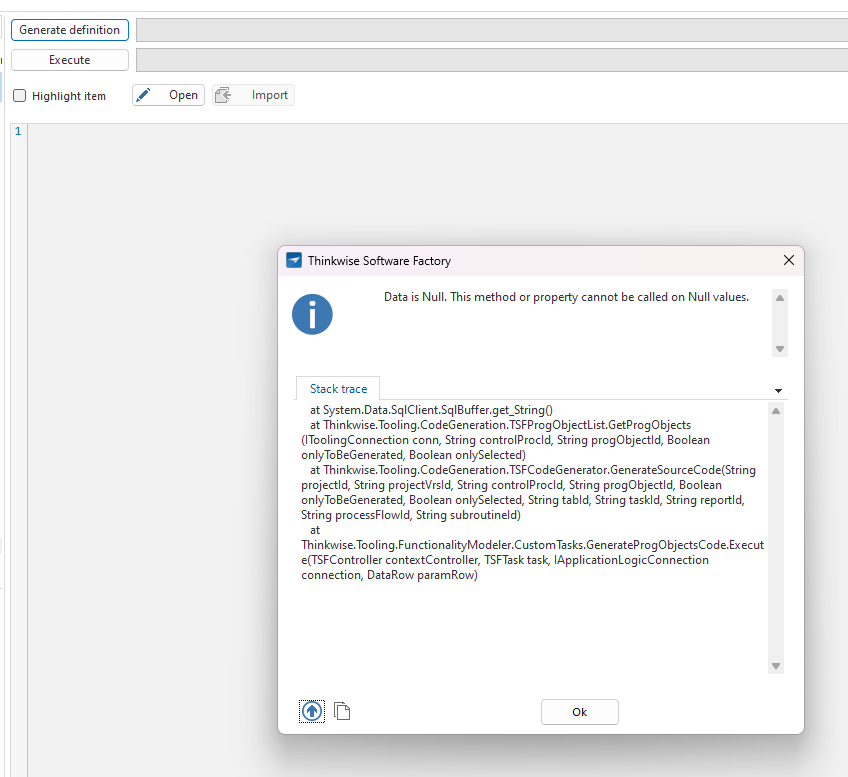Click the 'SqlBuffer.get_String()' stack trace line

[431, 410]
